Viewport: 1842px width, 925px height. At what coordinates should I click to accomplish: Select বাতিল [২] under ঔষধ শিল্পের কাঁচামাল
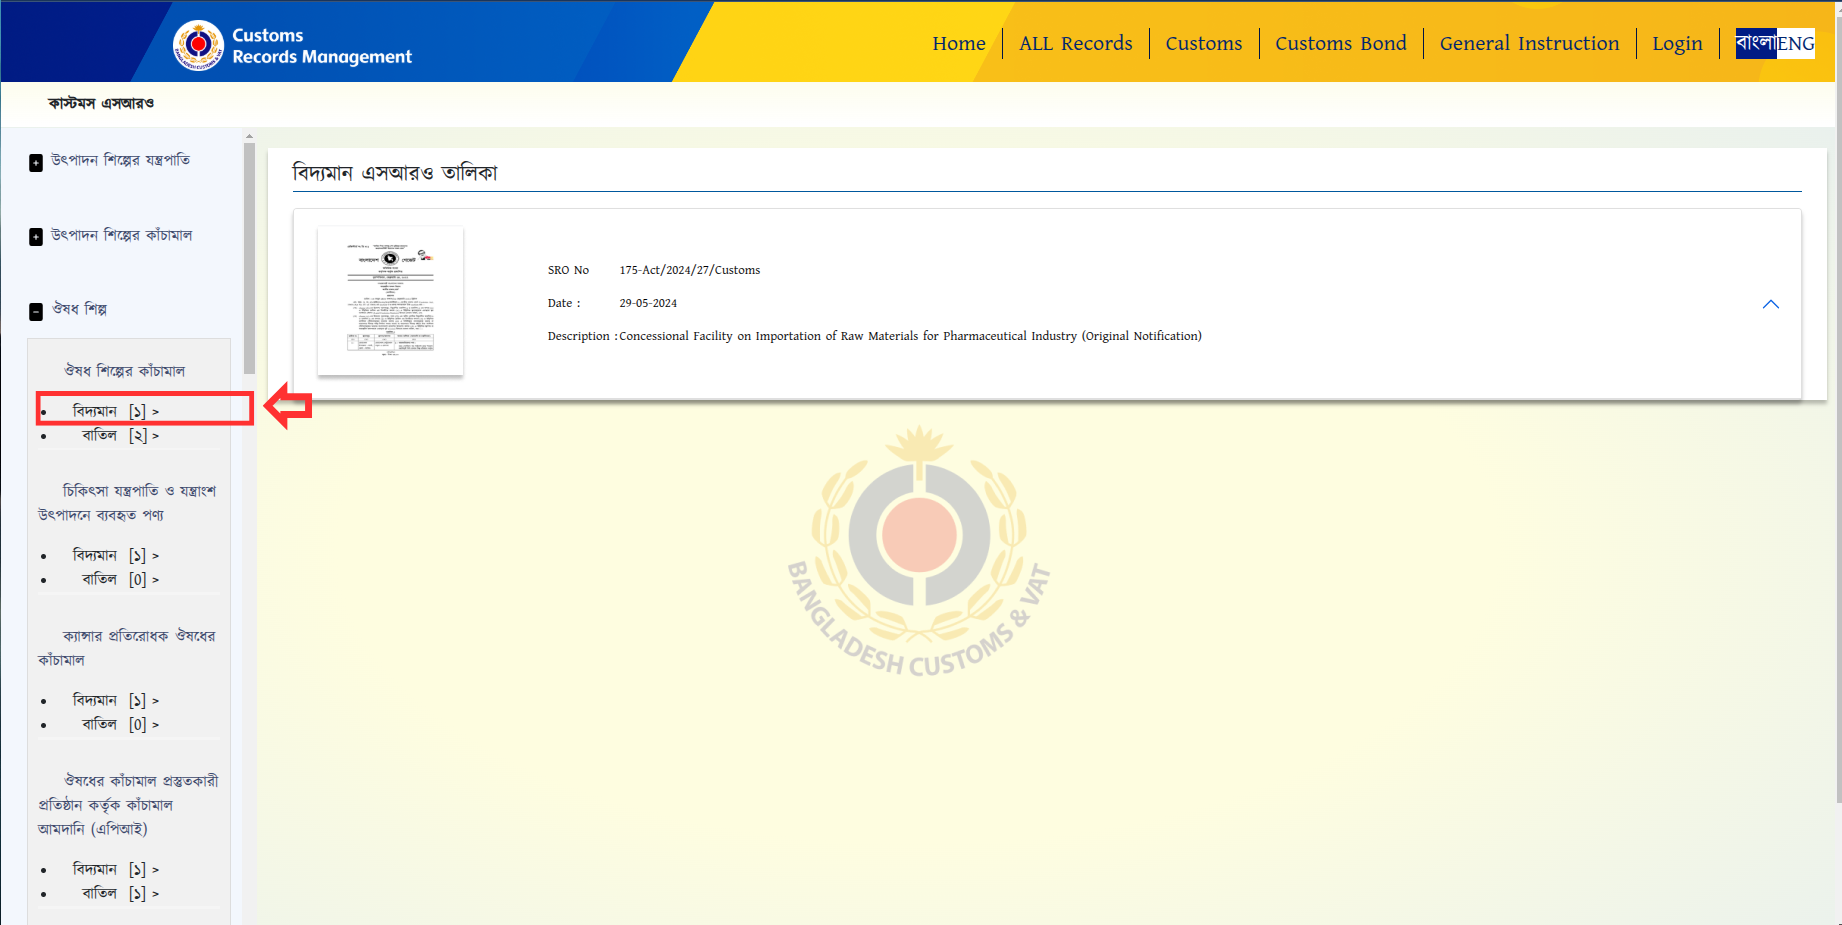(119, 435)
